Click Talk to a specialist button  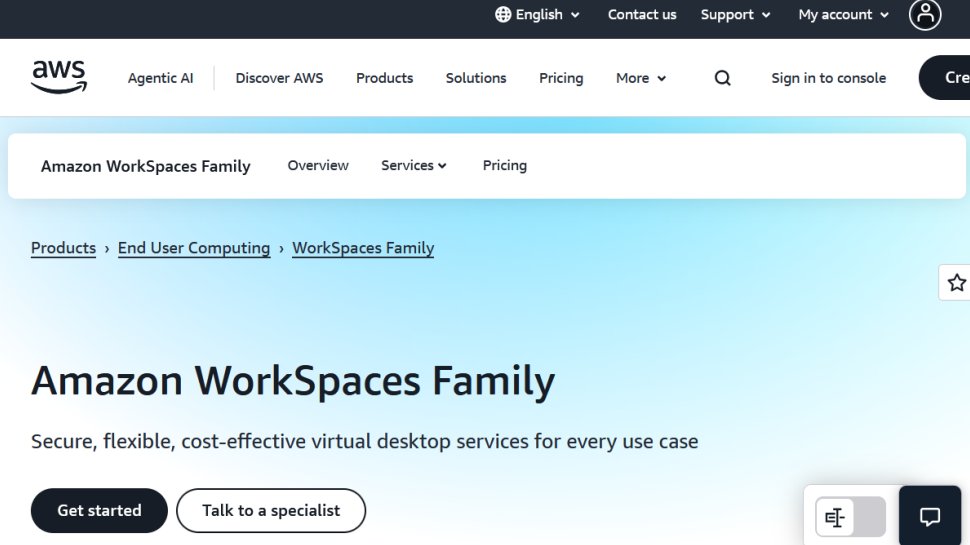tap(271, 510)
